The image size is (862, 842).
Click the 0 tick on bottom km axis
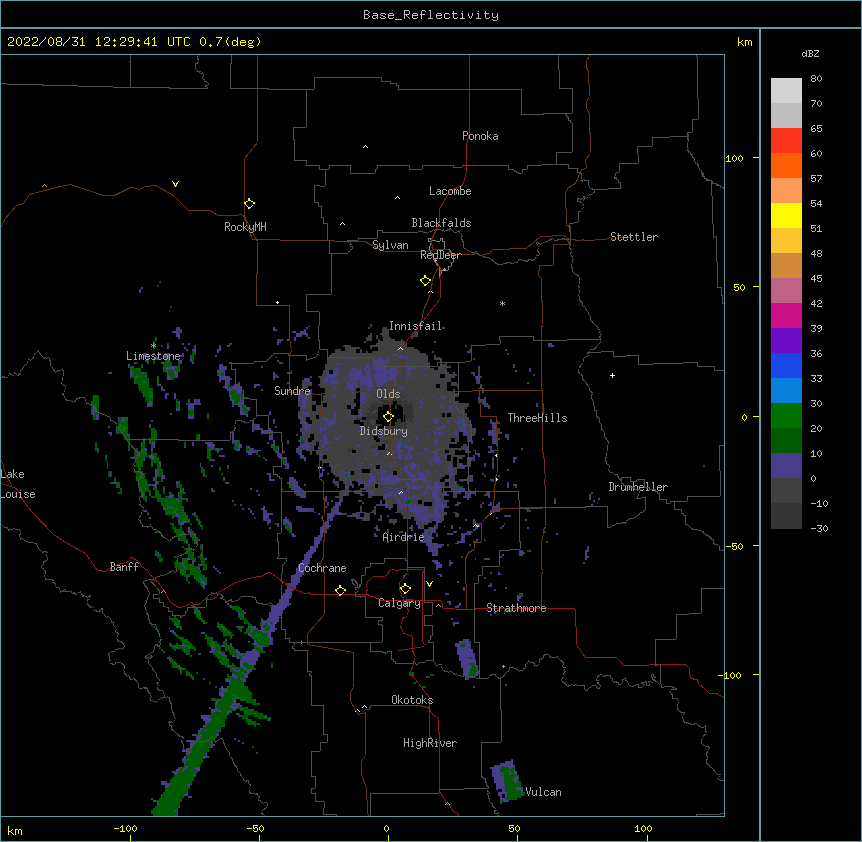pyautogui.click(x=386, y=828)
